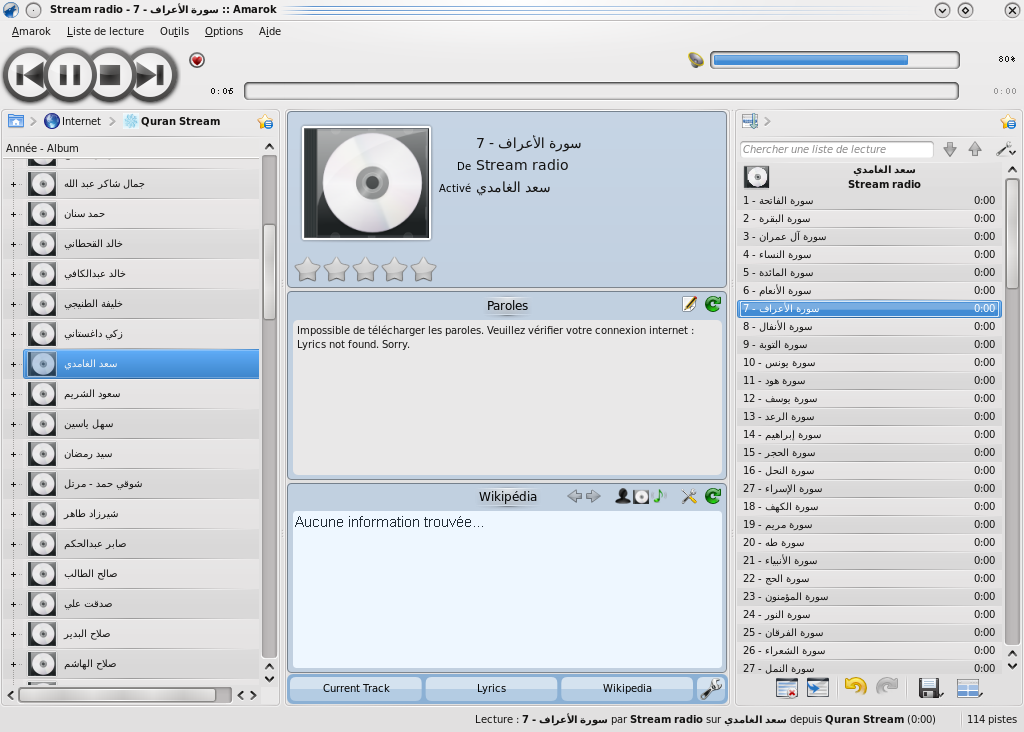The width and height of the screenshot is (1024, 732).
Task: Select playlist track 12 - سورة يوسف
Action: [x=869, y=398]
